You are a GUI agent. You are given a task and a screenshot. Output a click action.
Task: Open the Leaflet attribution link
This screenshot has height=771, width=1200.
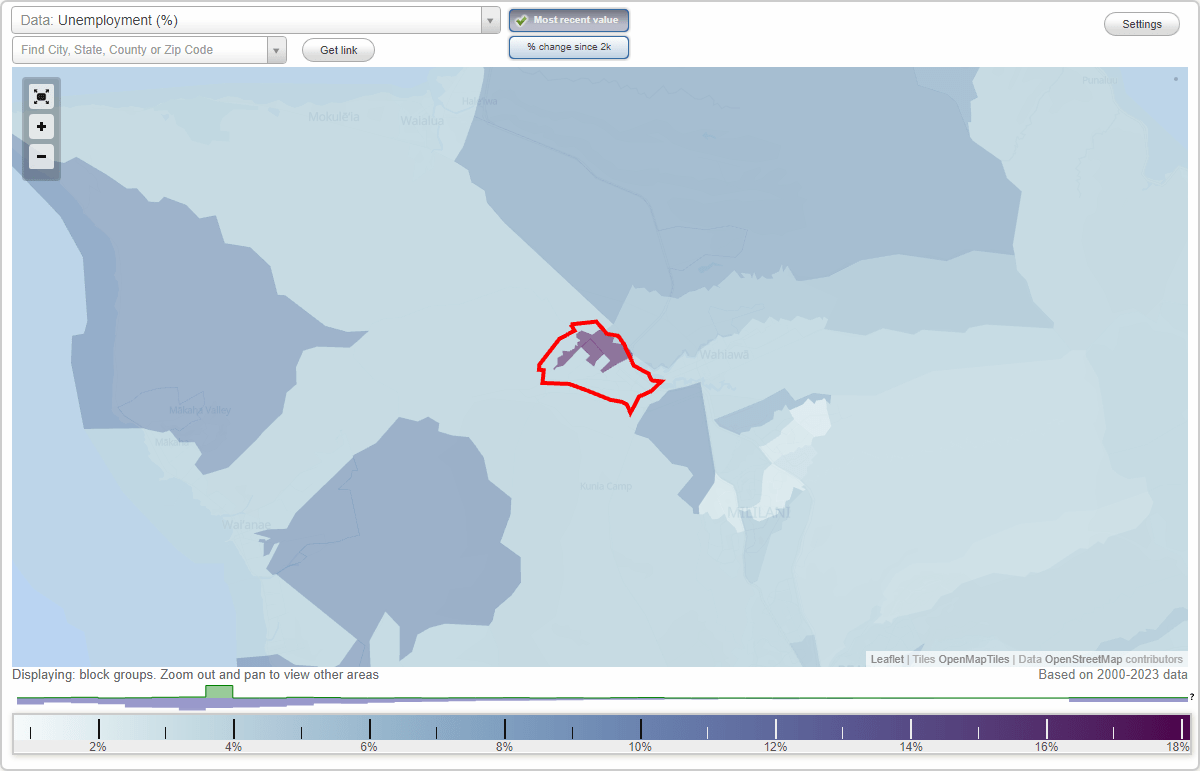pos(887,659)
